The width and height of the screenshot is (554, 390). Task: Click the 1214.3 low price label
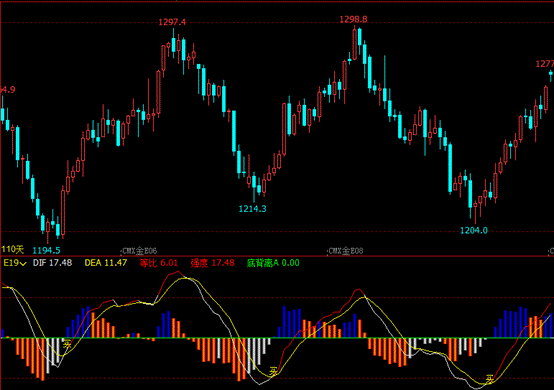(x=252, y=209)
